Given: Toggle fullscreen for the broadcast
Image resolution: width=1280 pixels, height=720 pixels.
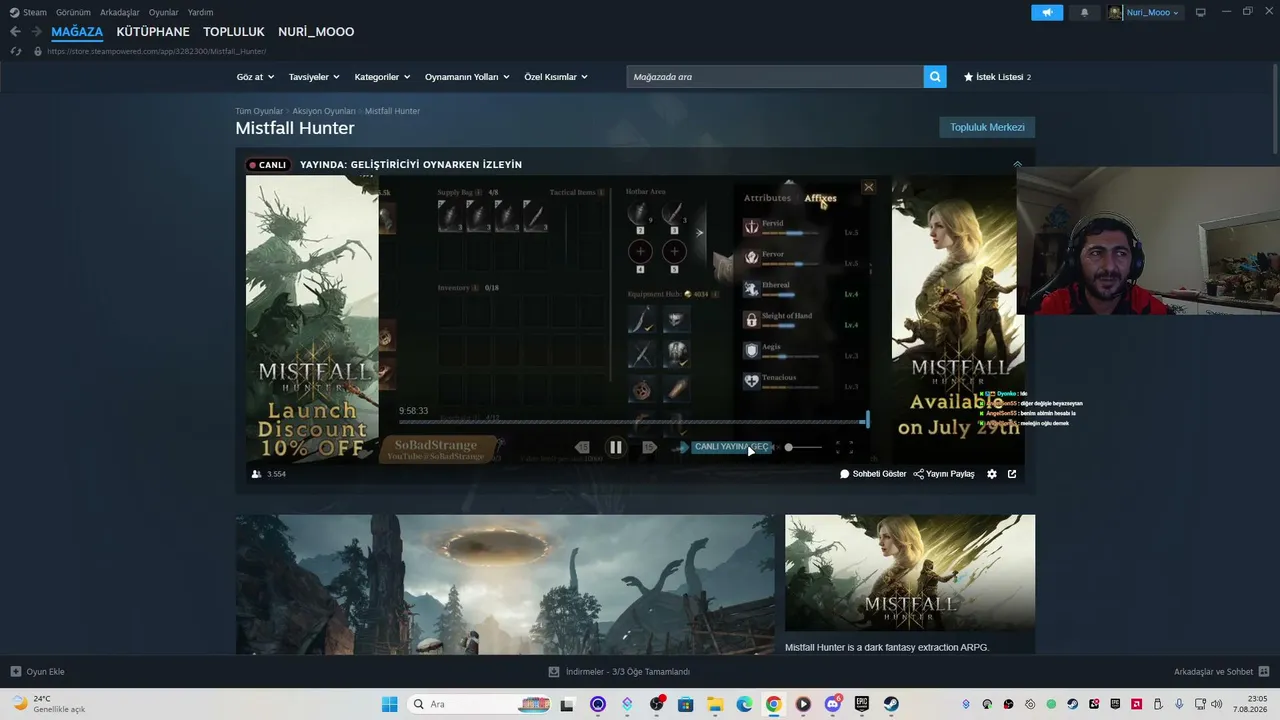Looking at the screenshot, I should pos(844,448).
